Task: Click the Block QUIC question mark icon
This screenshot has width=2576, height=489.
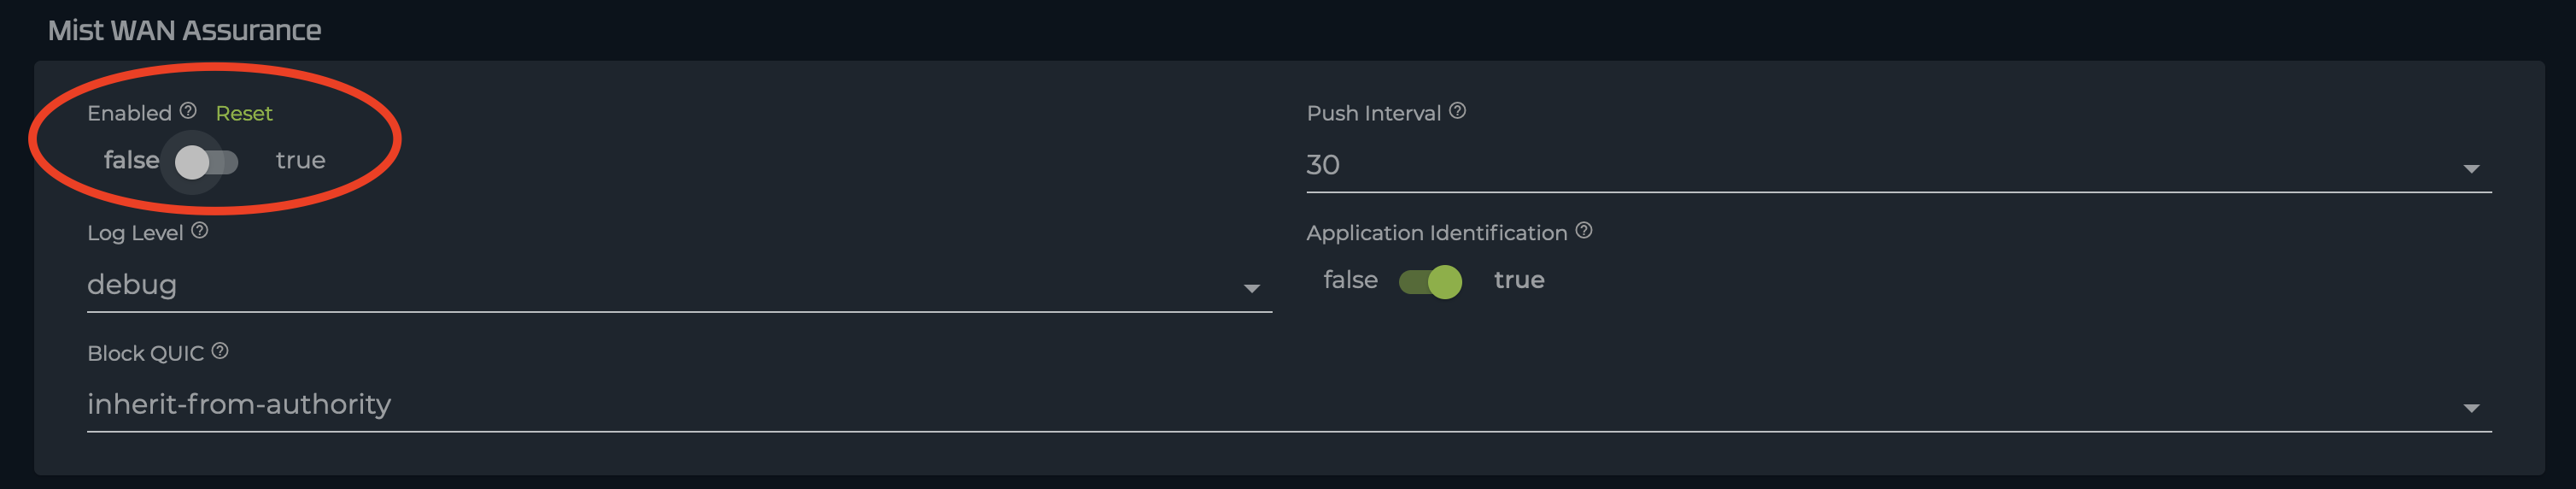Action: coord(220,351)
